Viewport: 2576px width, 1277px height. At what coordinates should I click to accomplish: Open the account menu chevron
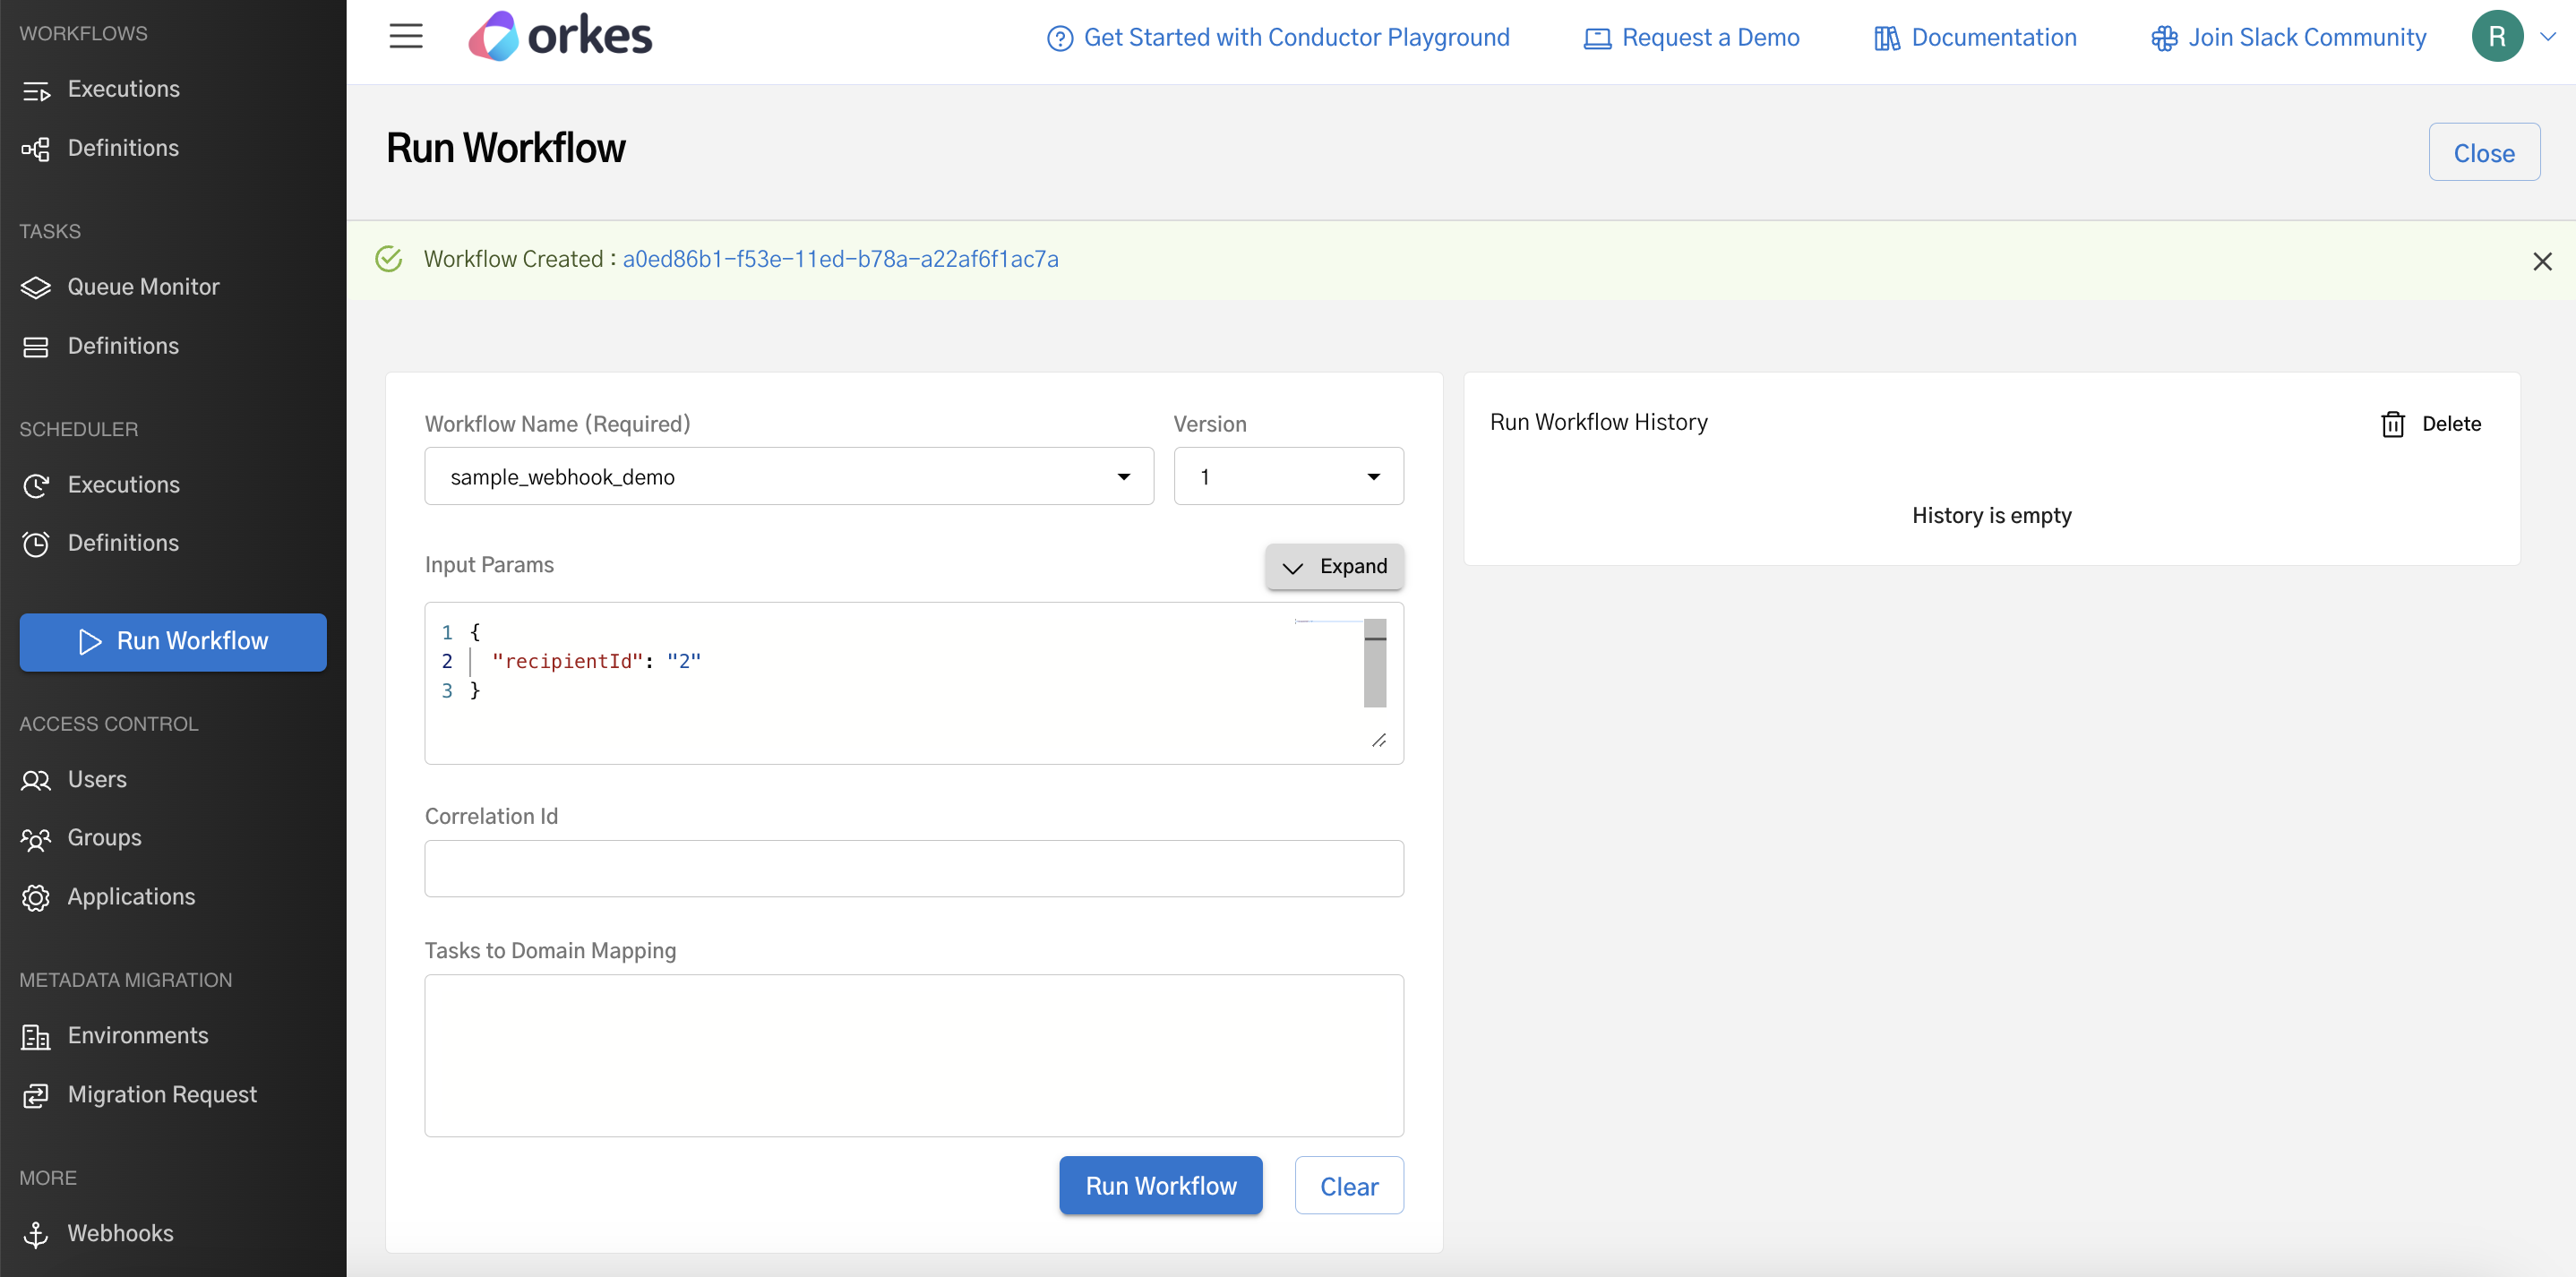(2549, 36)
